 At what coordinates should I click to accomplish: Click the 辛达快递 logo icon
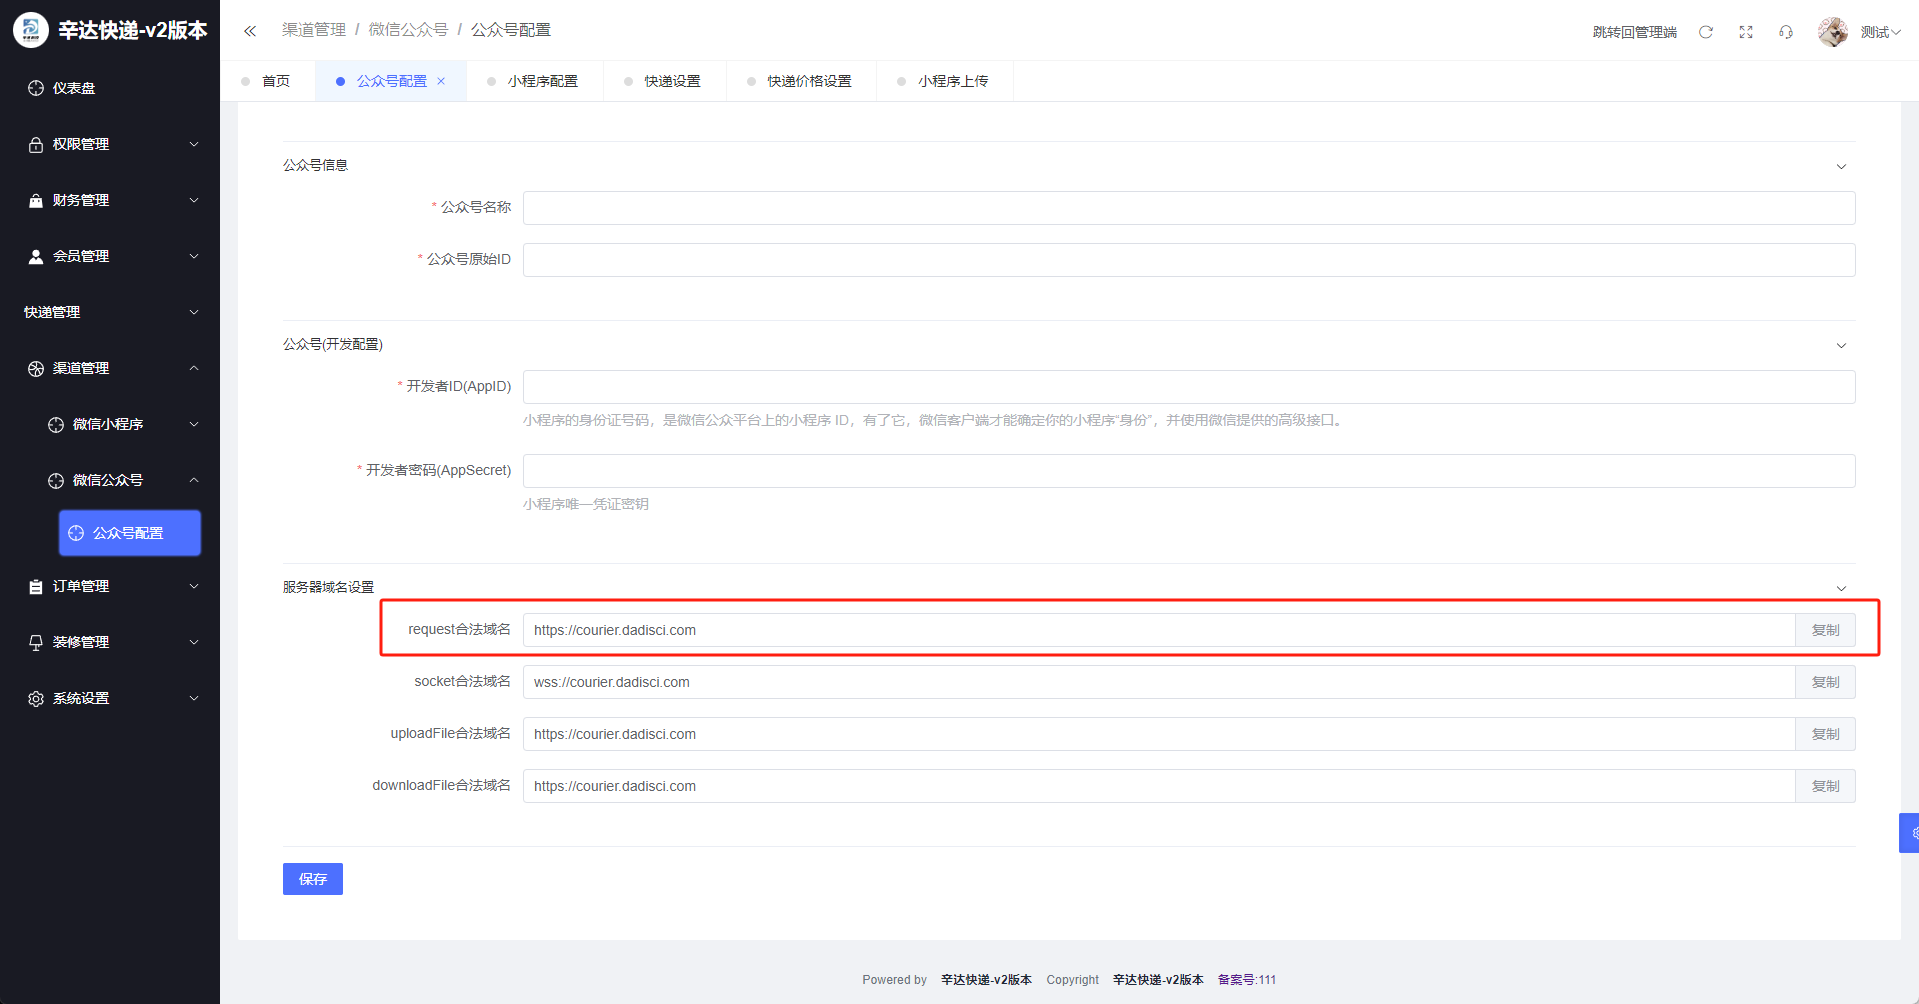[30, 30]
